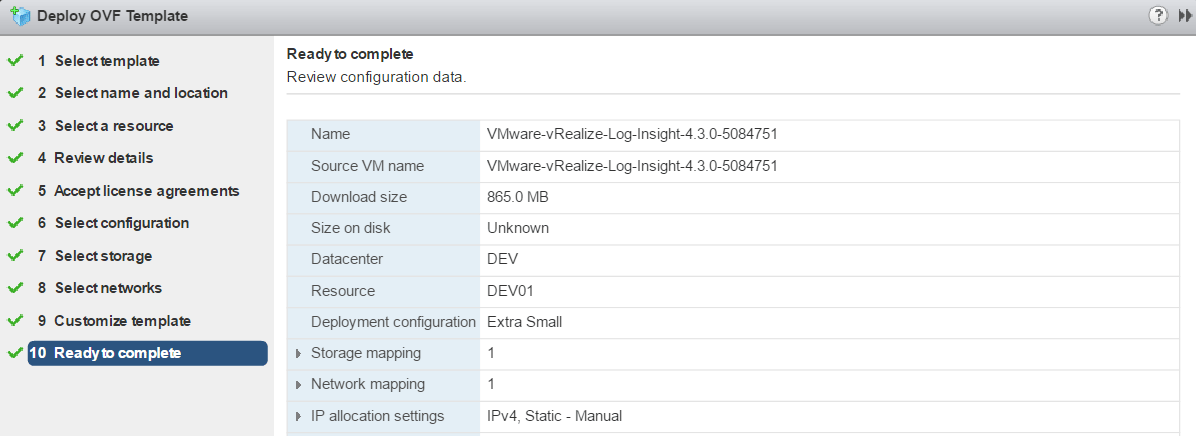
Task: Expand the Network mapping row
Action: (x=299, y=385)
